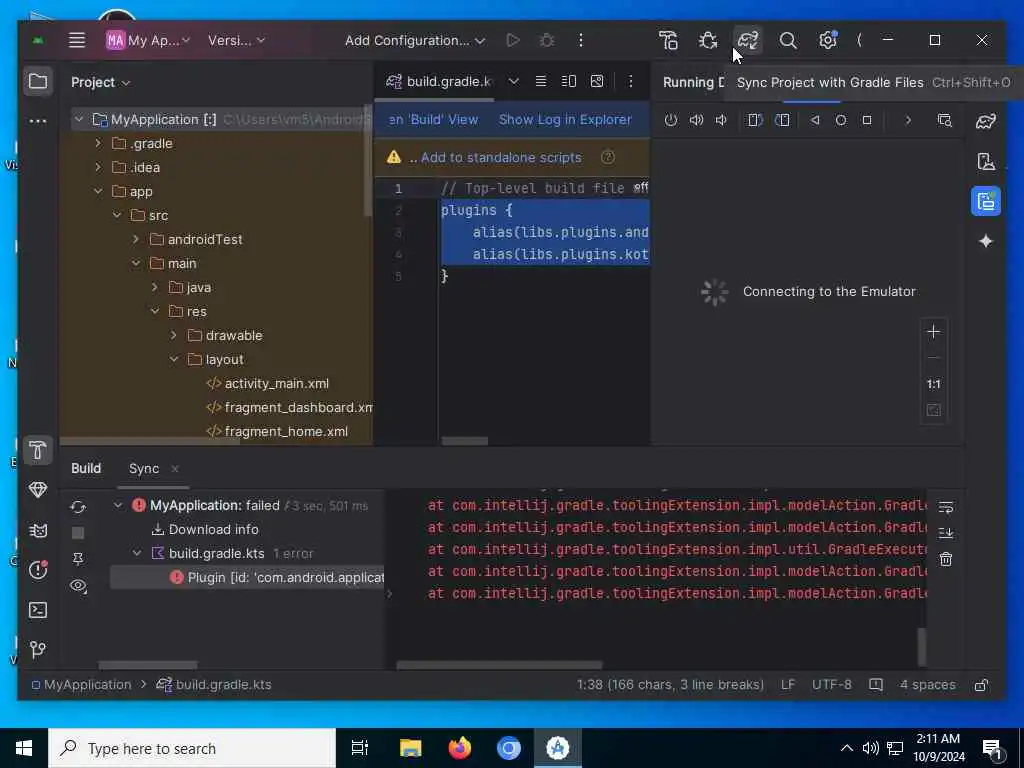Click the Device Manager toolbar icon
Viewport: 1024px width, 768px height.
(x=668, y=40)
